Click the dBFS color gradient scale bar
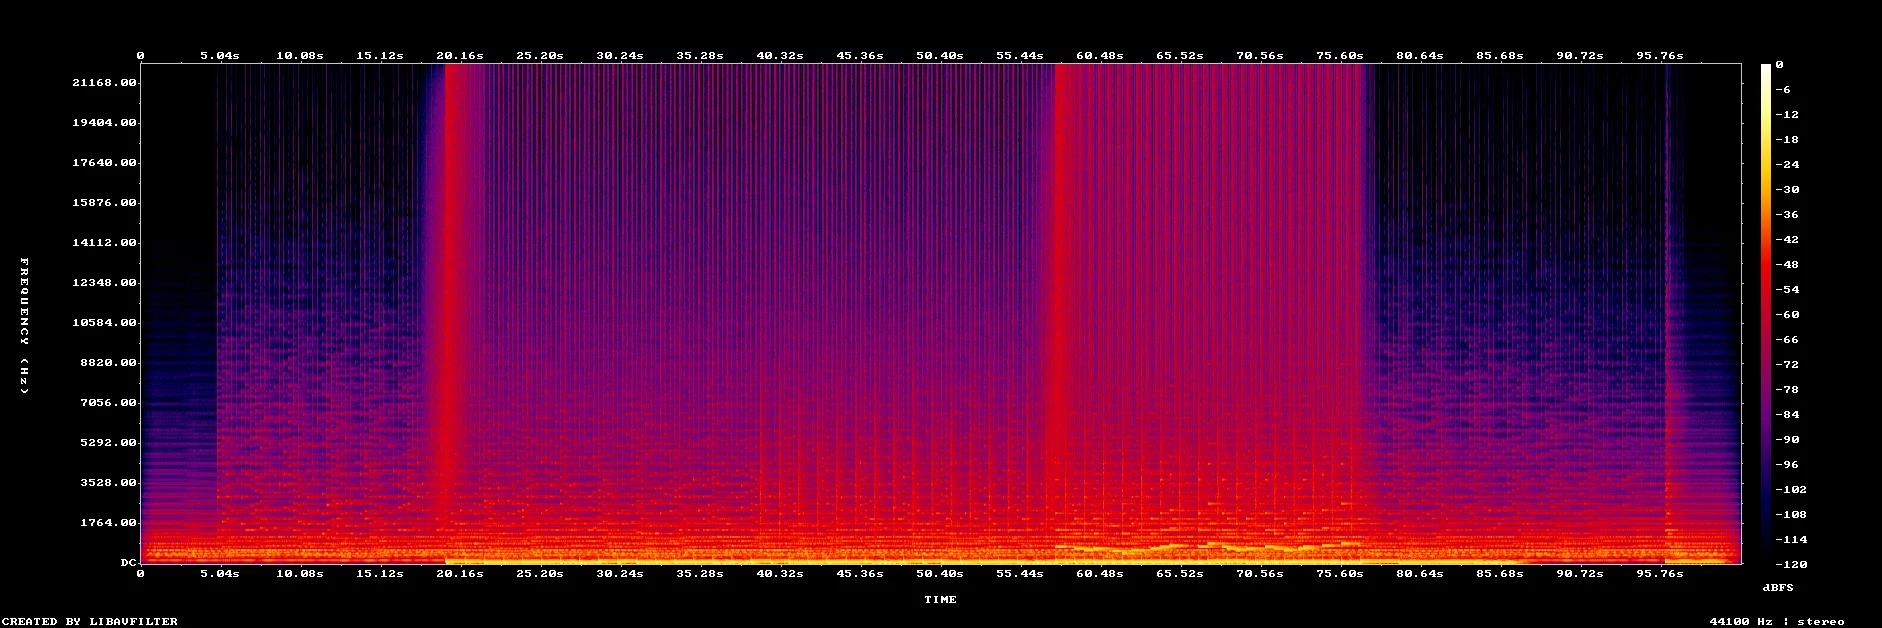This screenshot has height=628, width=1882. (1766, 314)
